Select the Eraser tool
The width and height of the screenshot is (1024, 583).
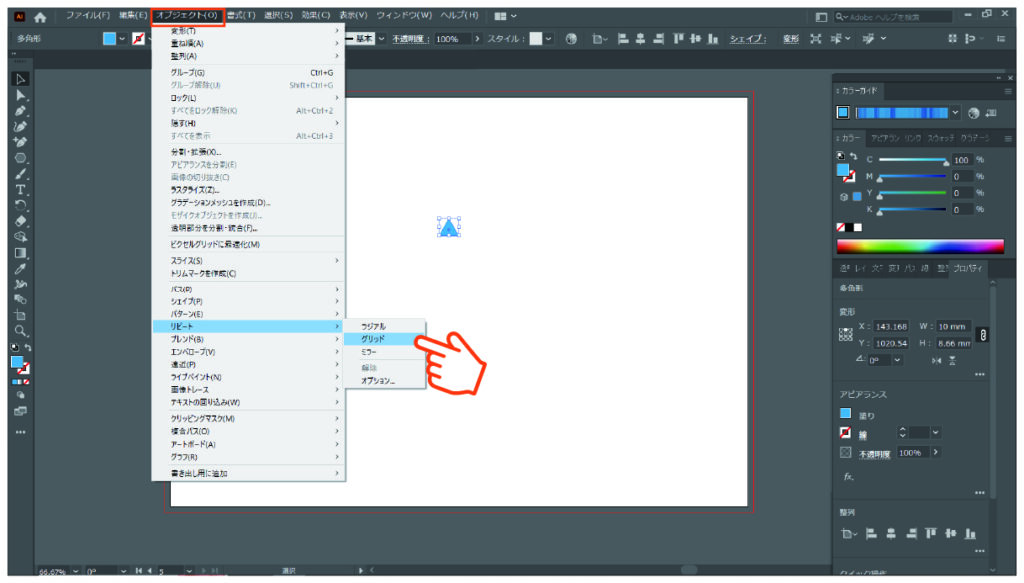coord(20,221)
